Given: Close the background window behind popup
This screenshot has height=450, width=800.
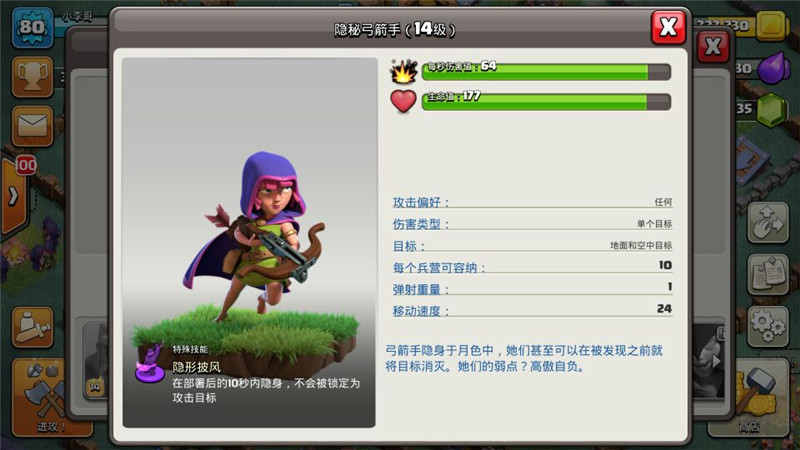Looking at the screenshot, I should click(713, 47).
